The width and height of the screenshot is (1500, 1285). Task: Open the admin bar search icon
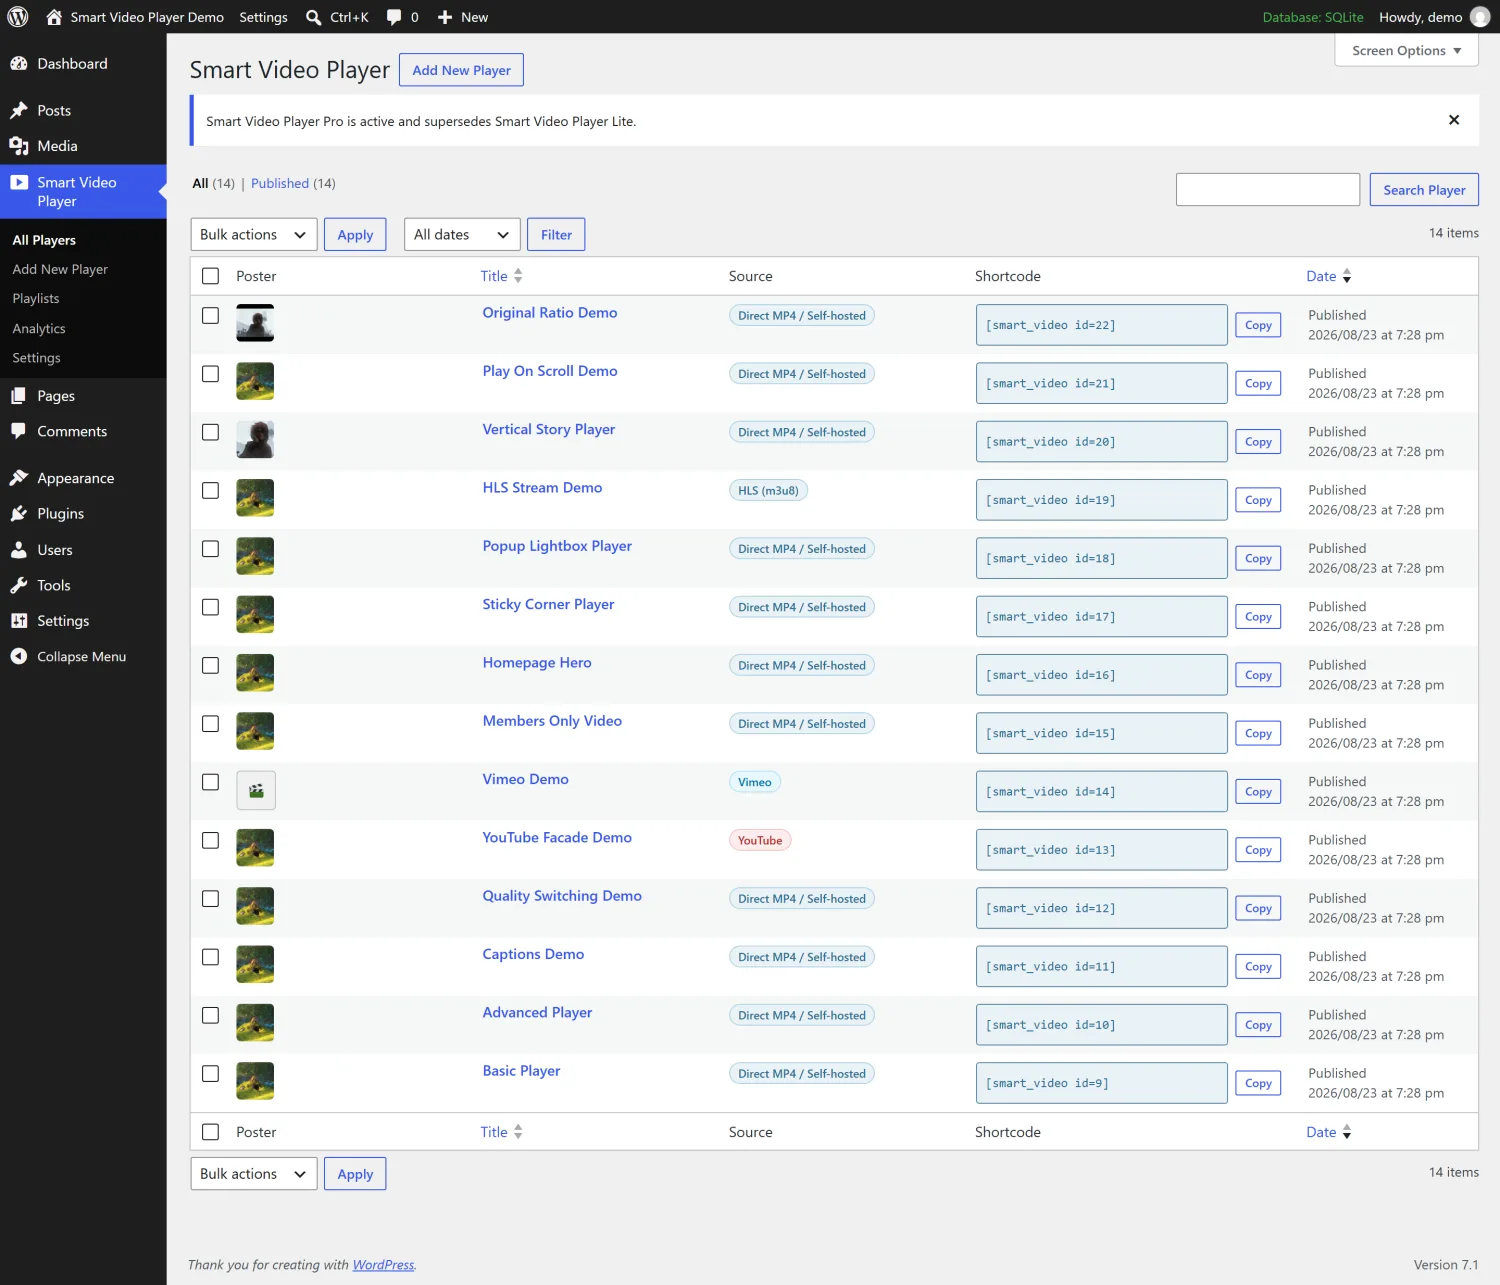(x=313, y=17)
